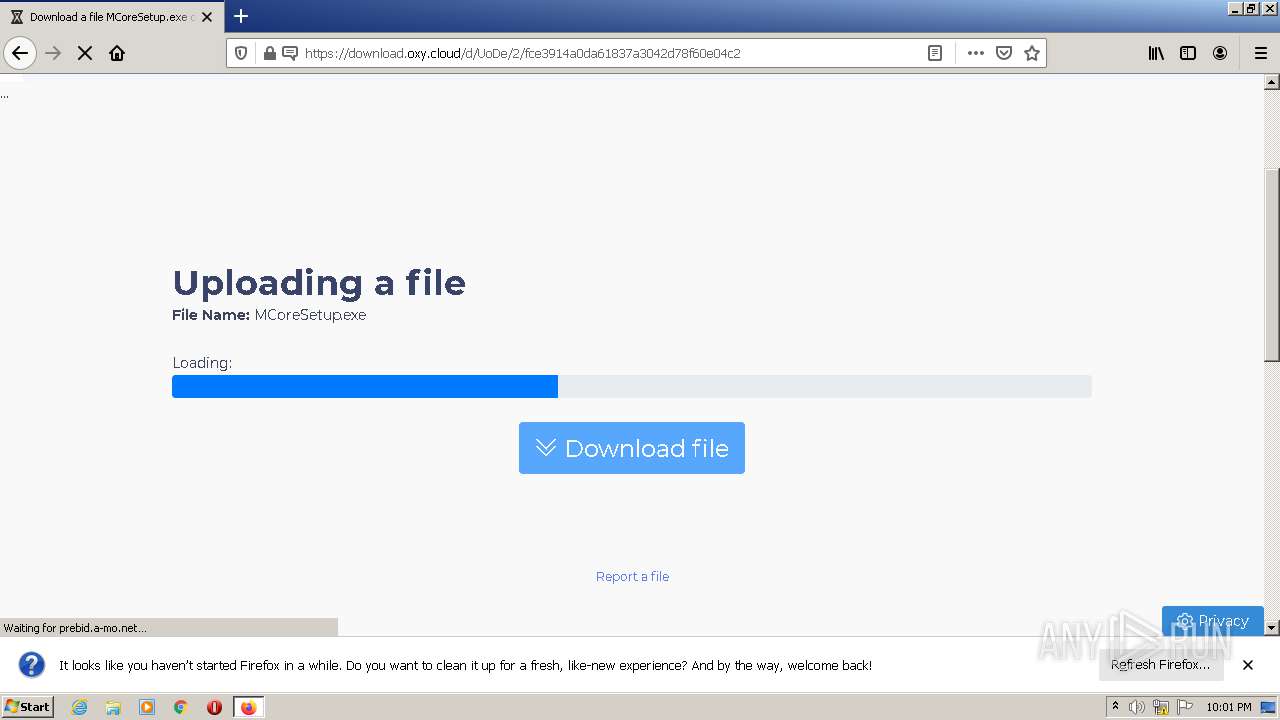Click the question mark info icon
Viewport: 1280px width, 720px height.
tap(32, 665)
